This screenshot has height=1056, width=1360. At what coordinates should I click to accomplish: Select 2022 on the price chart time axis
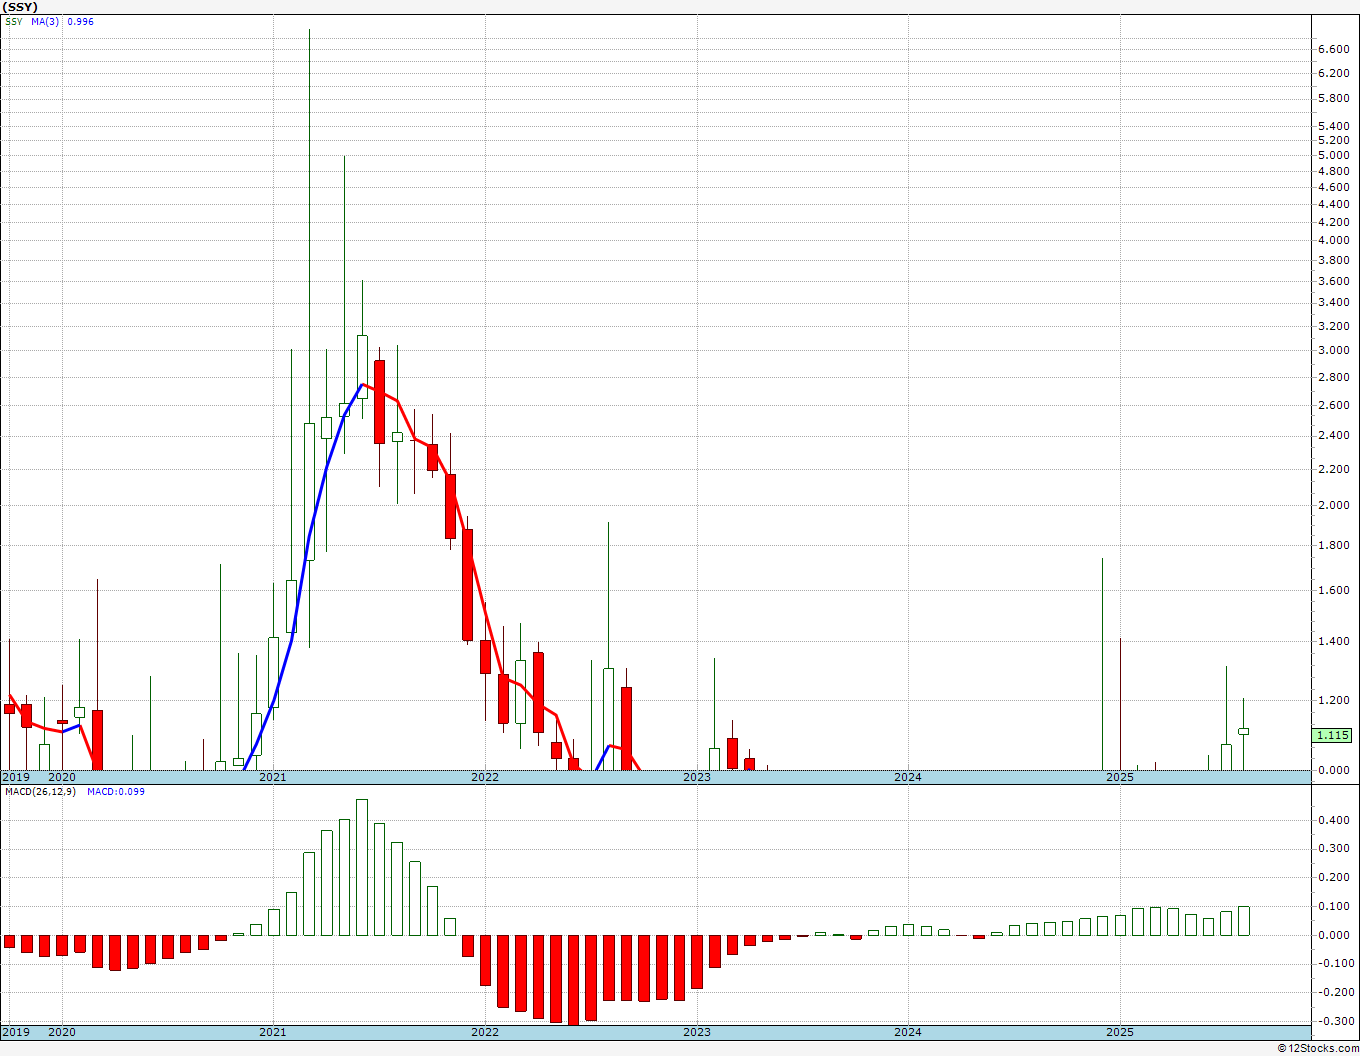coord(485,776)
